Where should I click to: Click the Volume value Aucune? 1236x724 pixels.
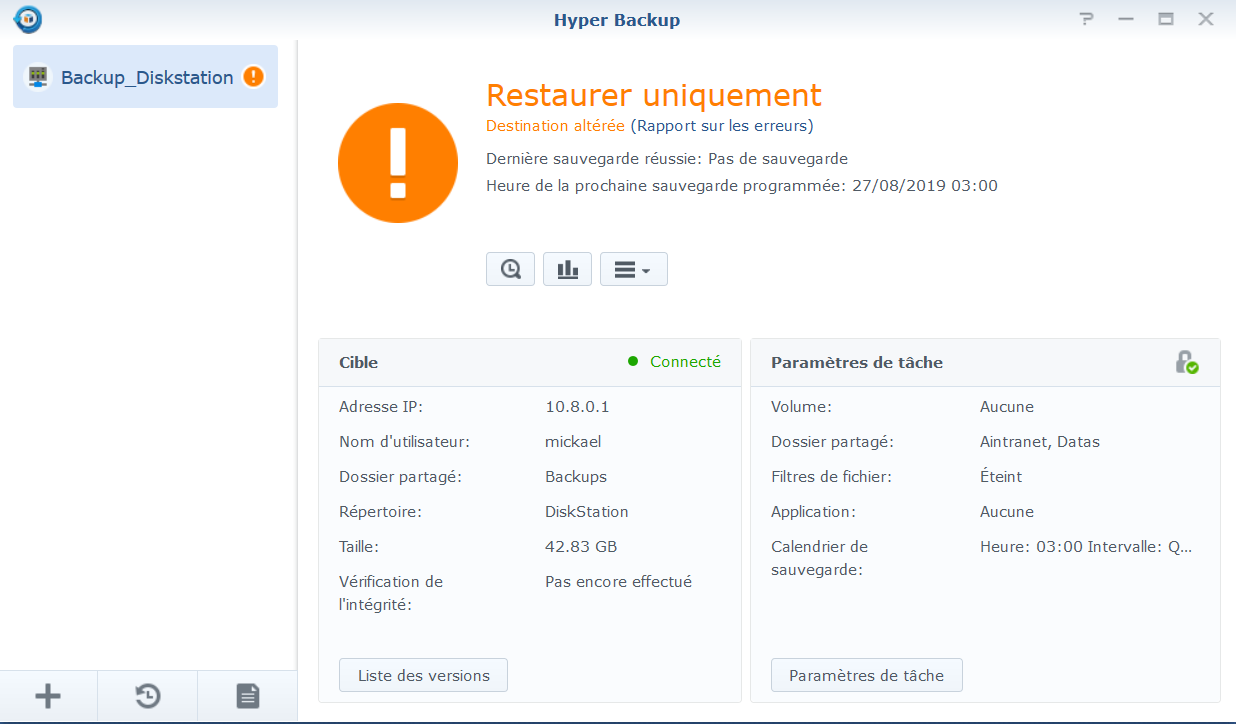pos(1007,407)
